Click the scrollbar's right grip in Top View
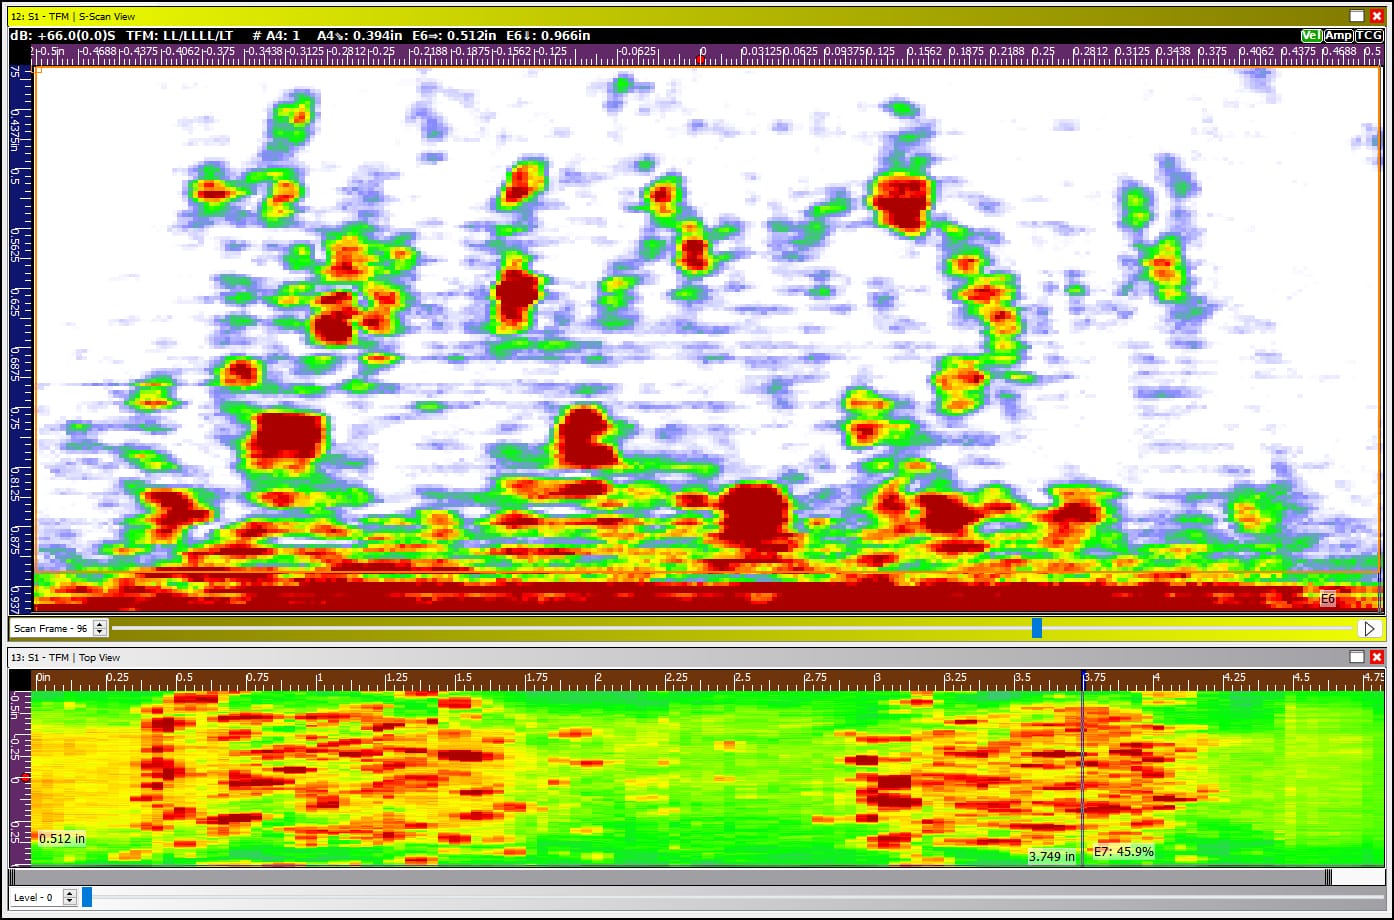The image size is (1394, 920). tap(1328, 877)
